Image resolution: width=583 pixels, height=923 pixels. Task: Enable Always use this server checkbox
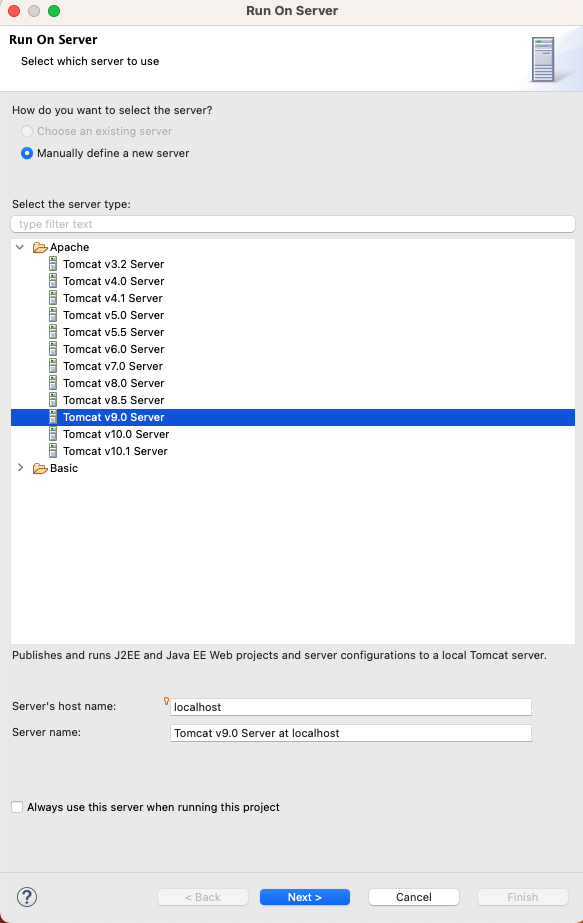(x=17, y=807)
